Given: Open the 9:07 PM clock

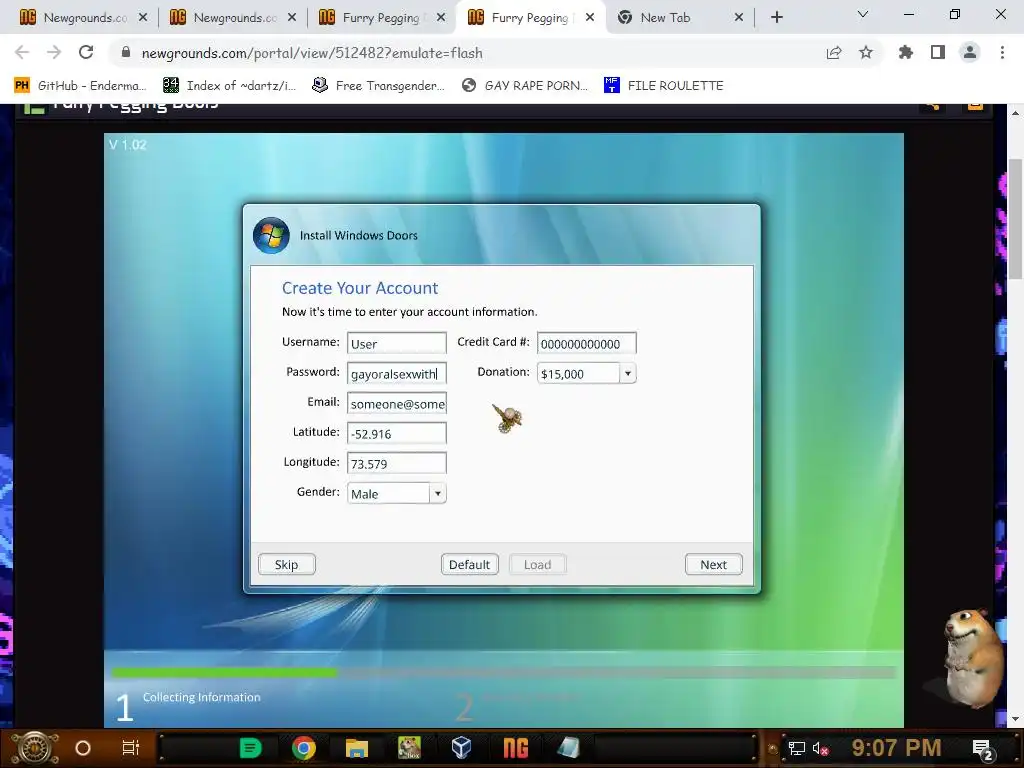Looking at the screenshot, I should (x=897, y=748).
